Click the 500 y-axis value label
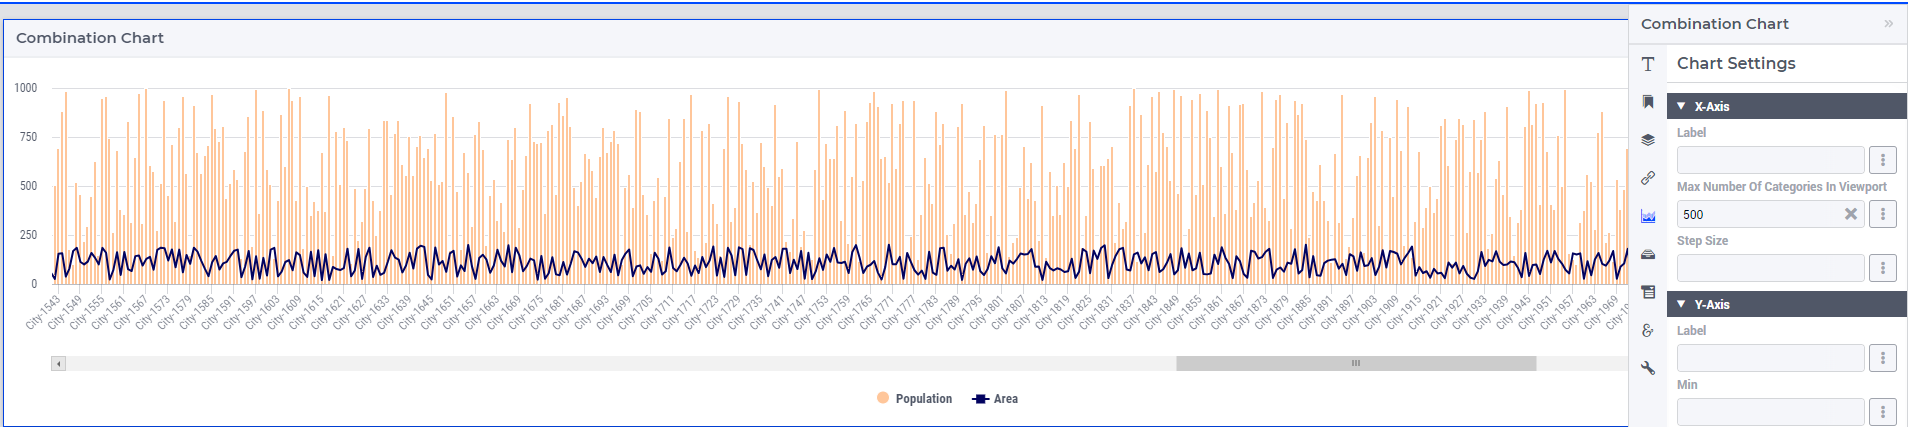Viewport: 1908px width, 427px height. pos(28,186)
